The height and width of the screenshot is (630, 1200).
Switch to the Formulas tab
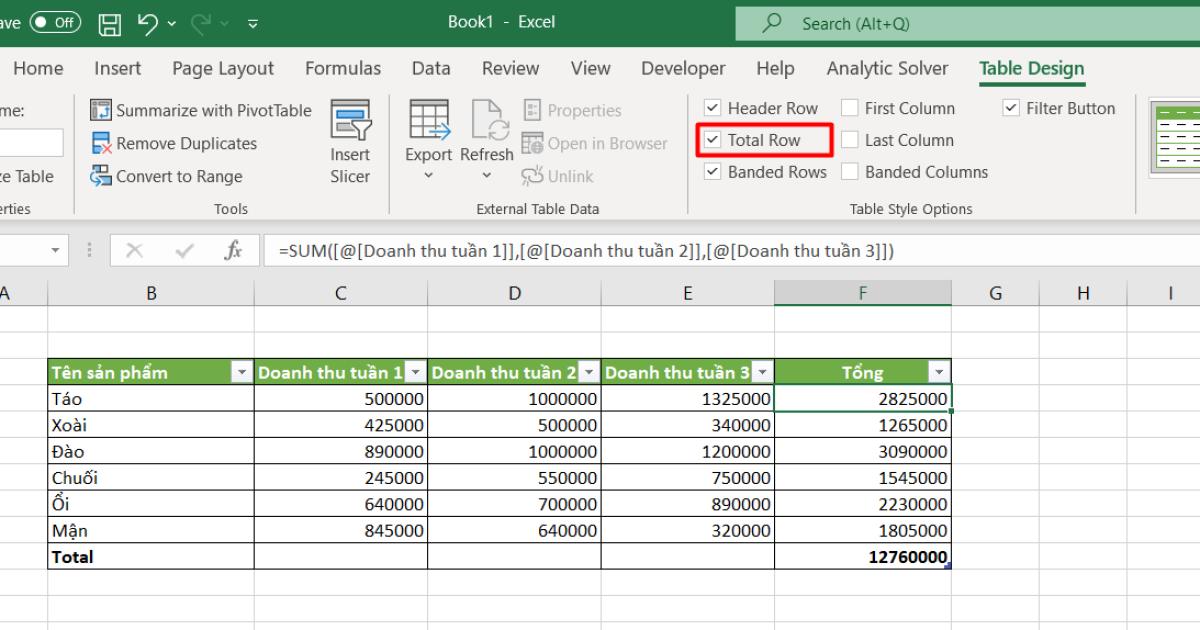(342, 68)
